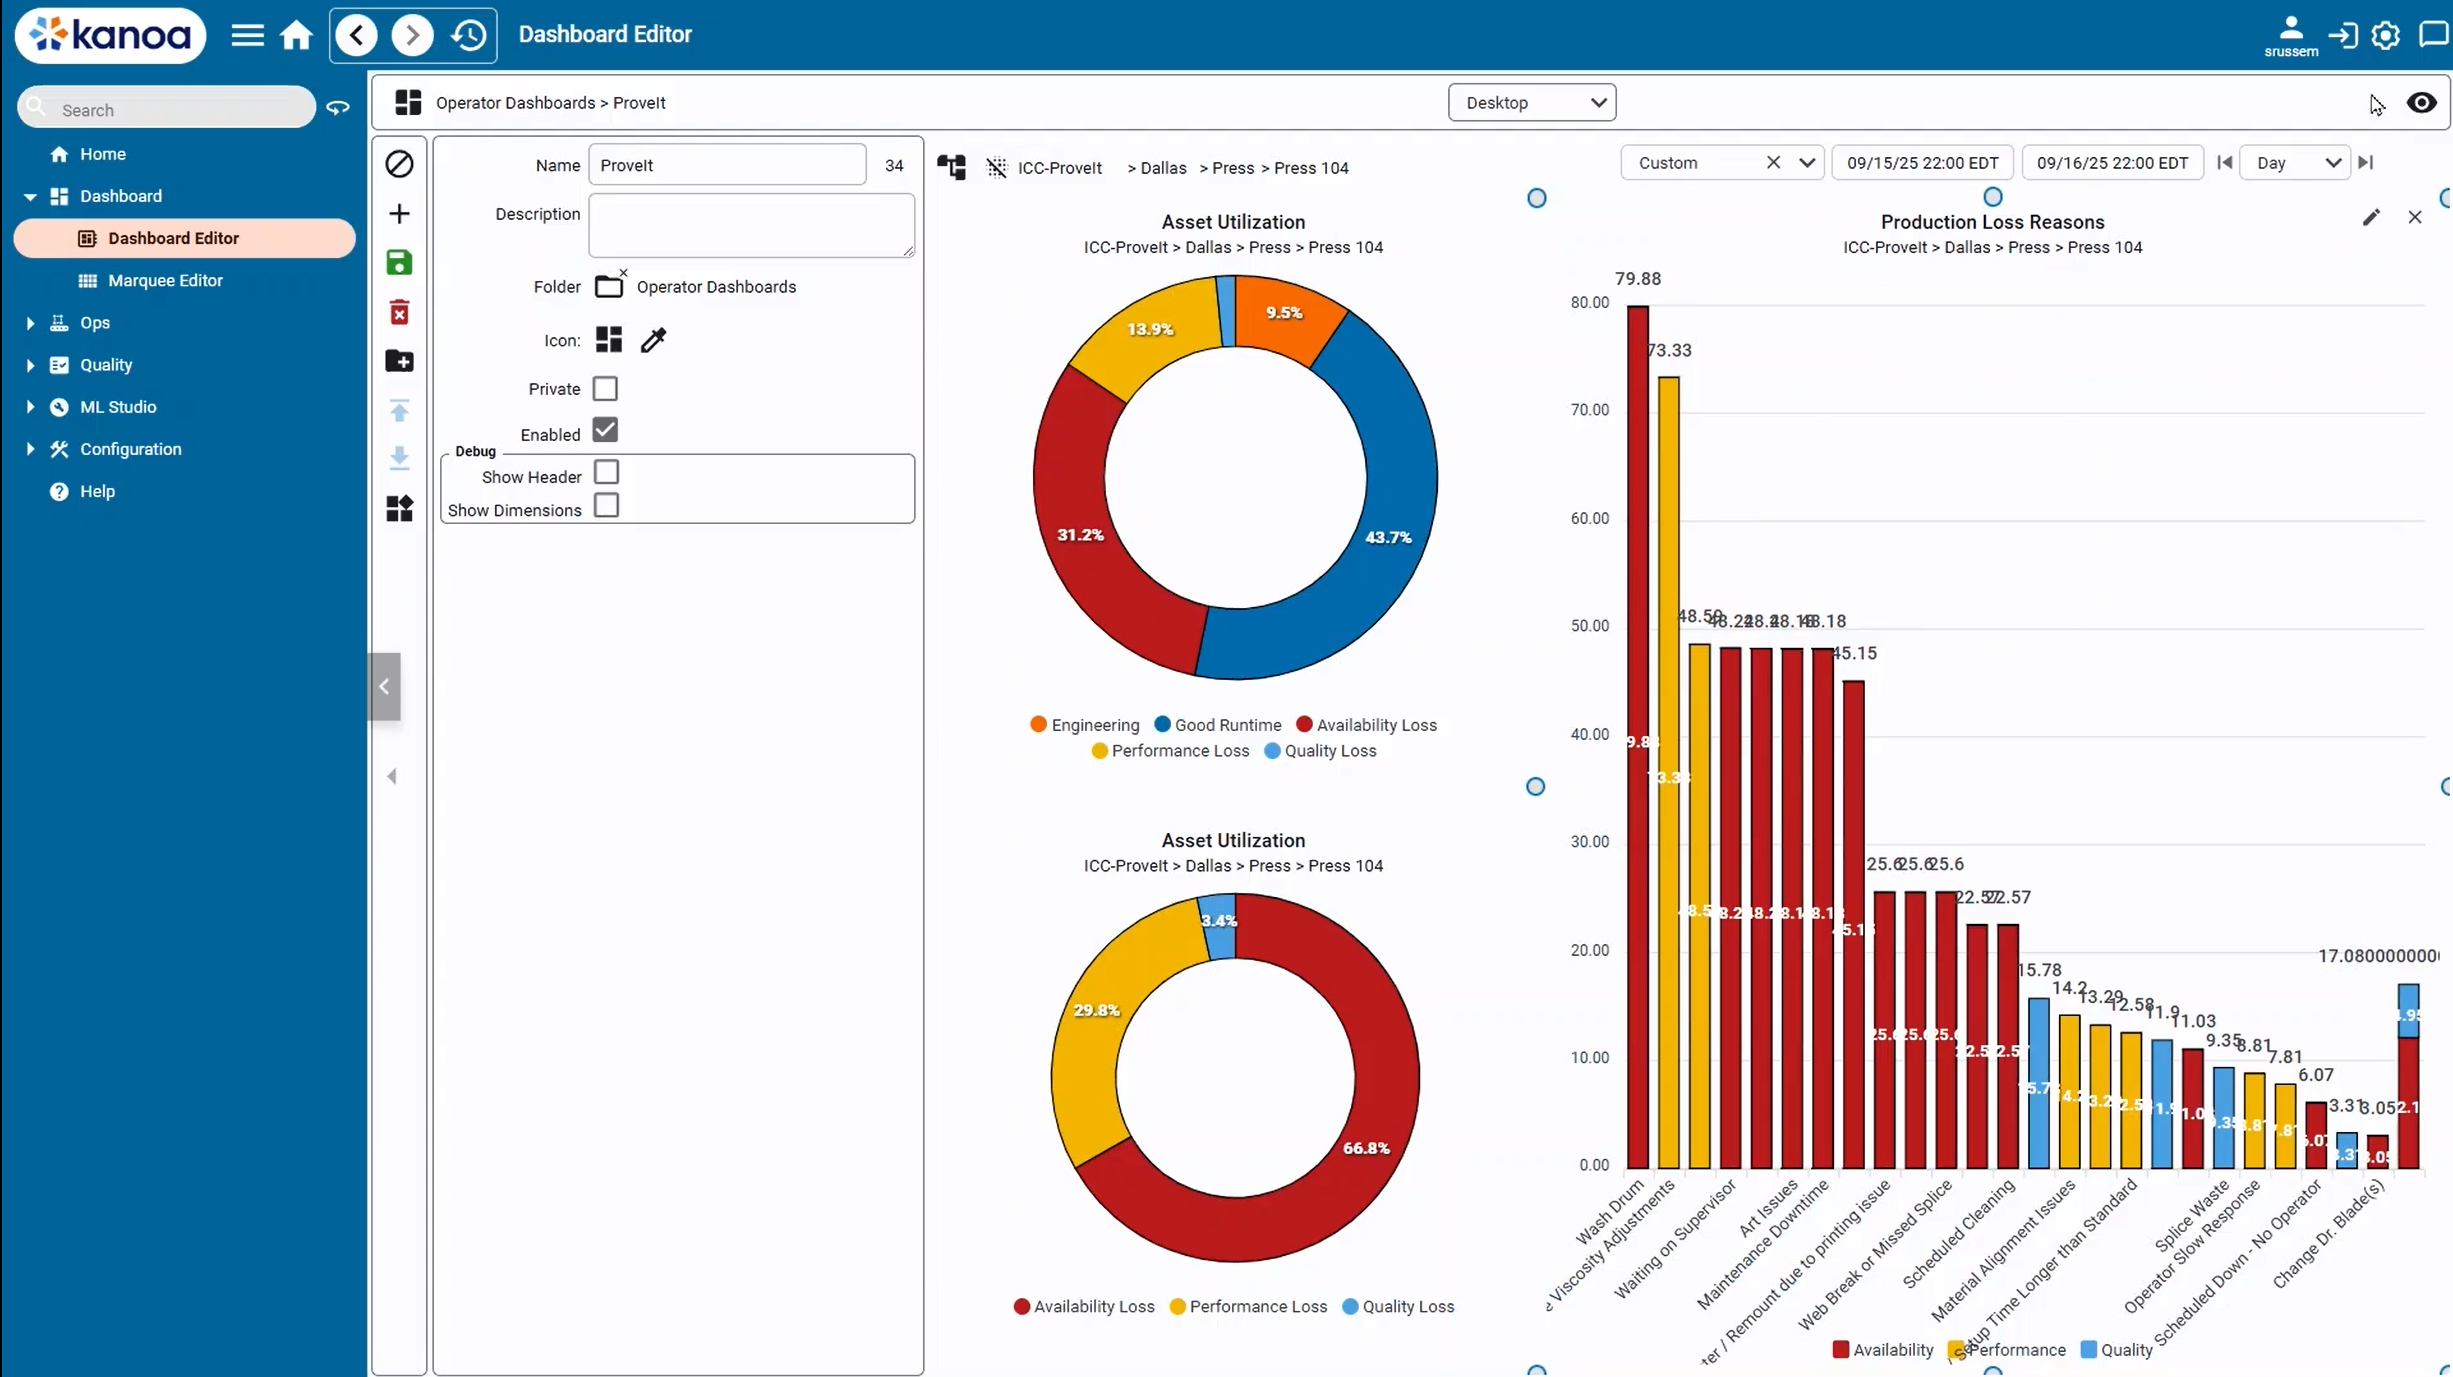Click the plus add icon in toolbar
Viewport: 2453px width, 1377px height.
[399, 214]
